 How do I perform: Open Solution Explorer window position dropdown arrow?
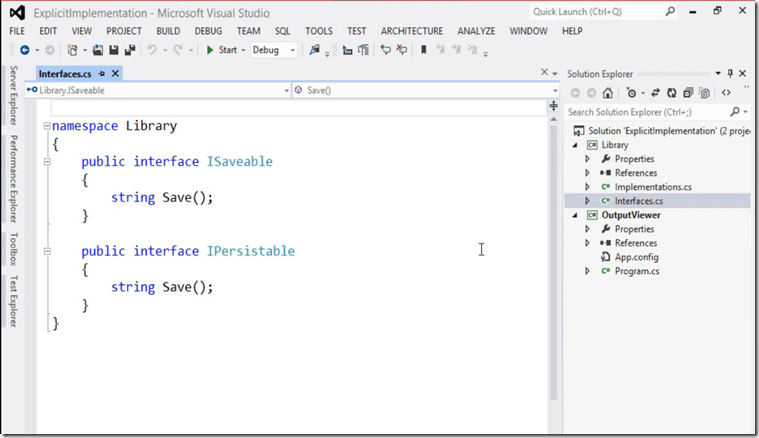718,74
